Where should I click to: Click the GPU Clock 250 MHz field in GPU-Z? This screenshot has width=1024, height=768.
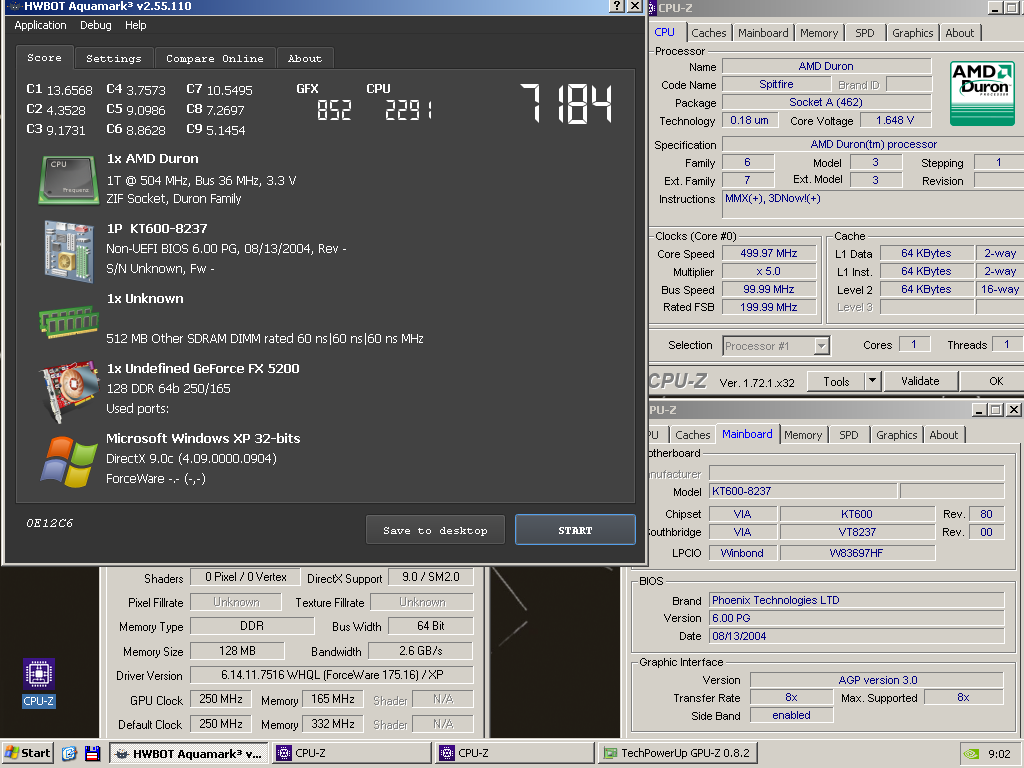click(221, 699)
